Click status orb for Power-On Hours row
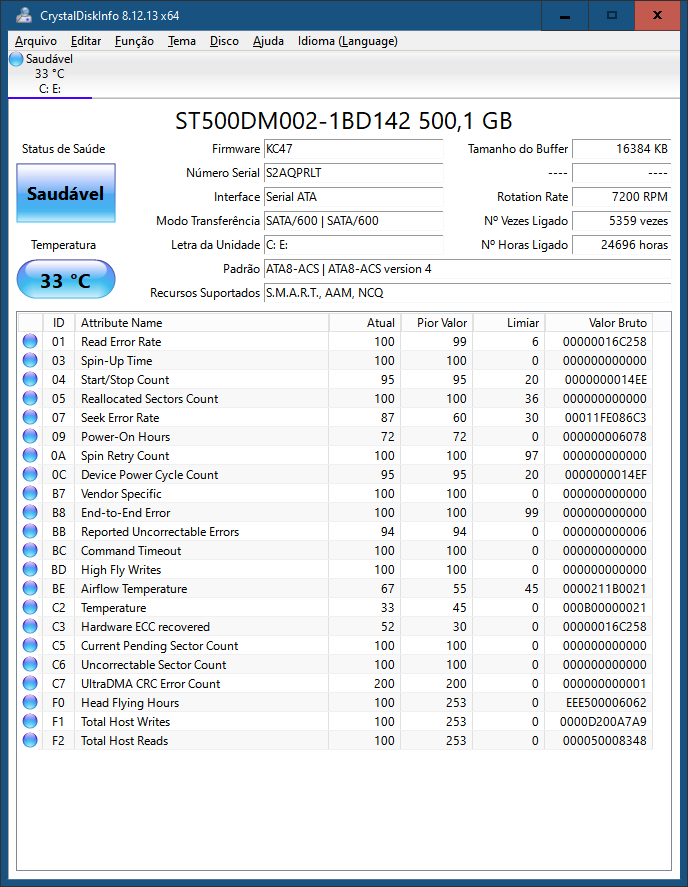 (x=30, y=436)
